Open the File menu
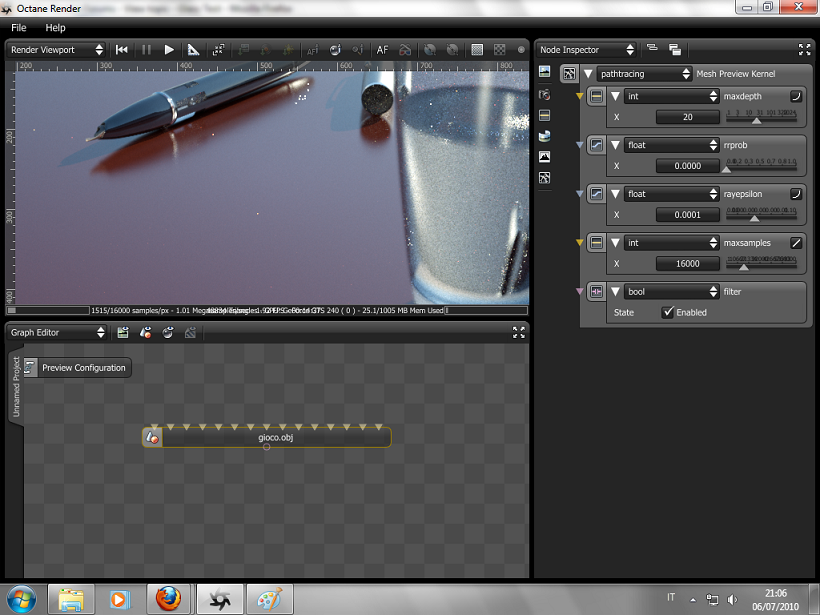Screen dimensions: 820x615 19,28
